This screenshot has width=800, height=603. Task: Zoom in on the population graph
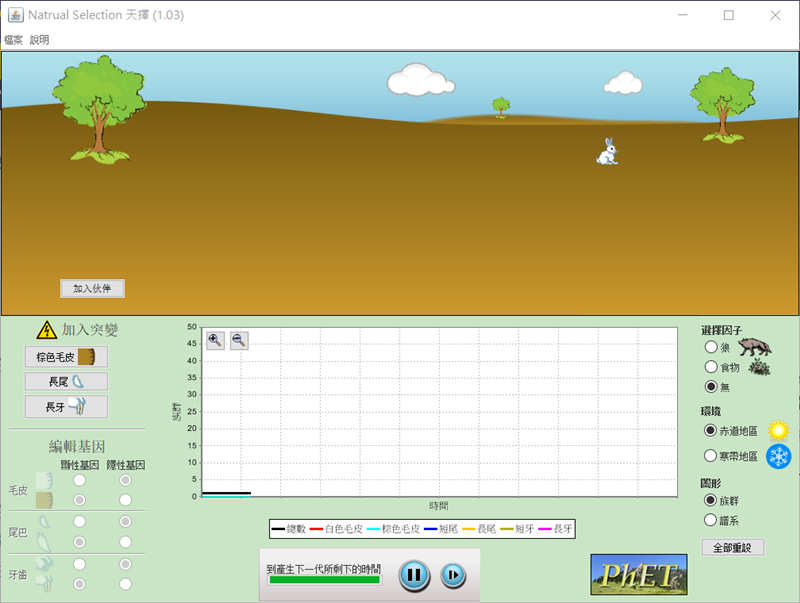[215, 340]
